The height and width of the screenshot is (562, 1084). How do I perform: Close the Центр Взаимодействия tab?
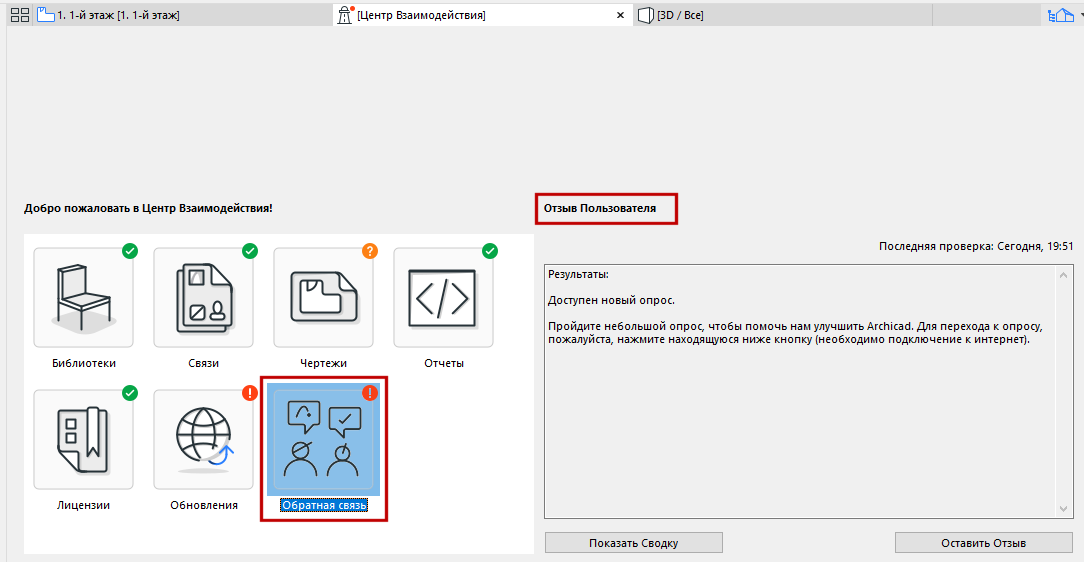pyautogui.click(x=620, y=15)
